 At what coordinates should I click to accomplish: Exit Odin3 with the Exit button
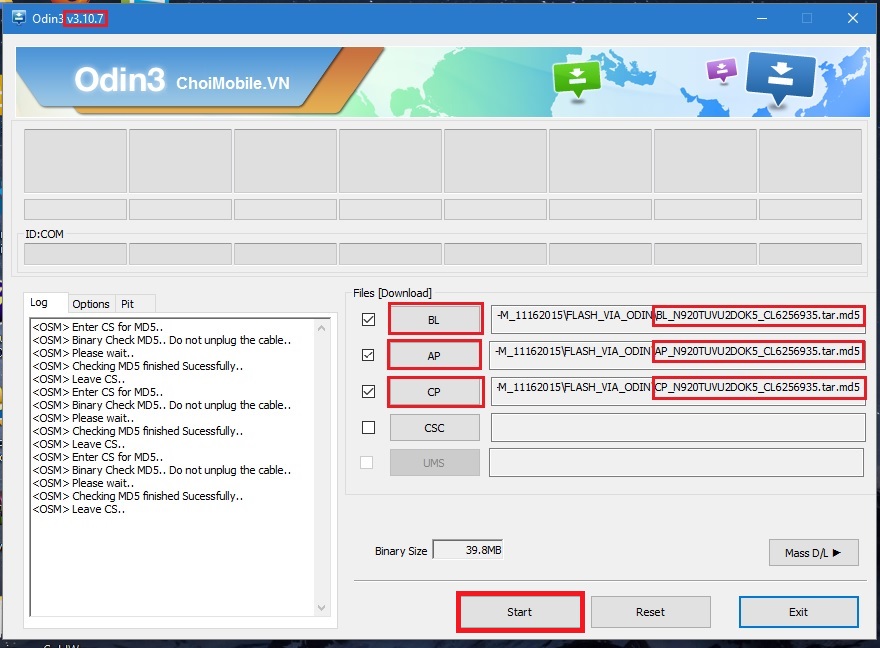point(799,612)
